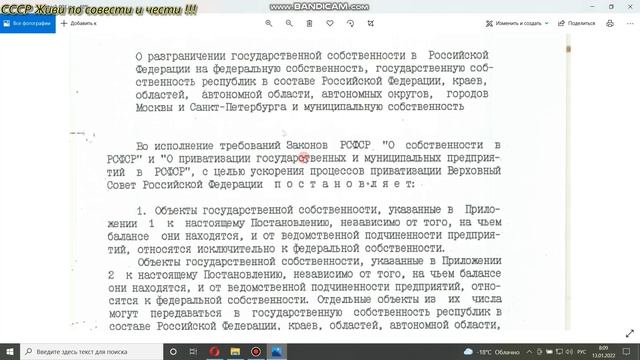Maximize or restore the Photos window
Screen dimensions: 640x360
(x=611, y=7)
